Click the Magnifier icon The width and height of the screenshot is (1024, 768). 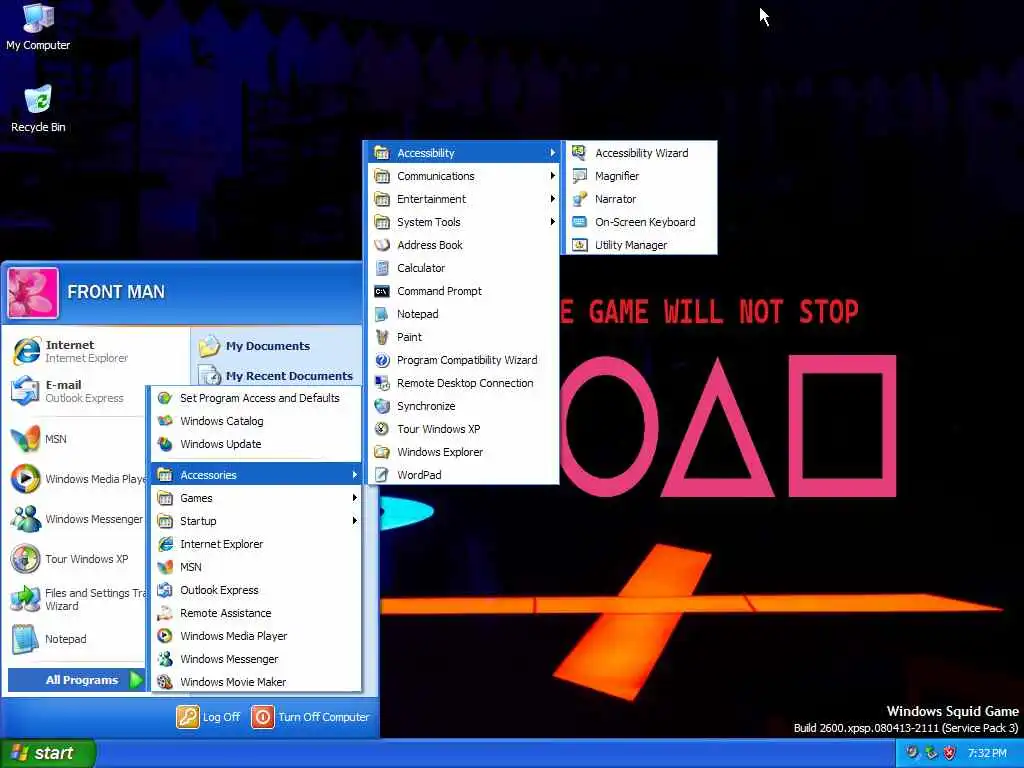[579, 176]
